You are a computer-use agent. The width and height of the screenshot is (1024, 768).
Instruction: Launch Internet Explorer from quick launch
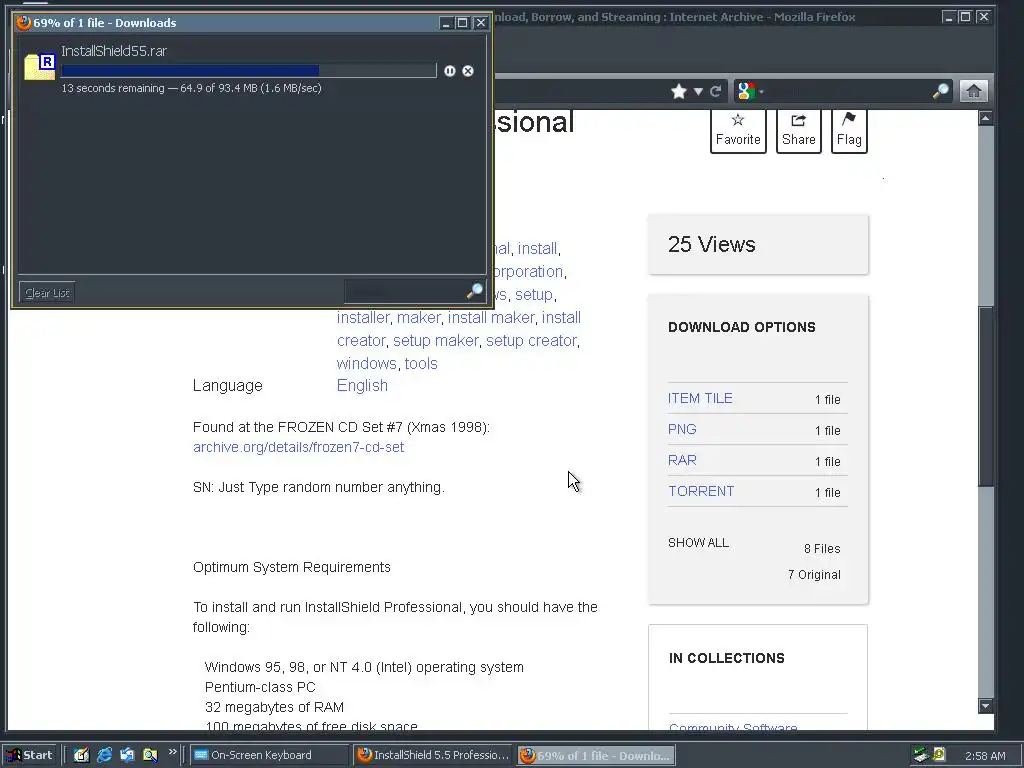(104, 755)
